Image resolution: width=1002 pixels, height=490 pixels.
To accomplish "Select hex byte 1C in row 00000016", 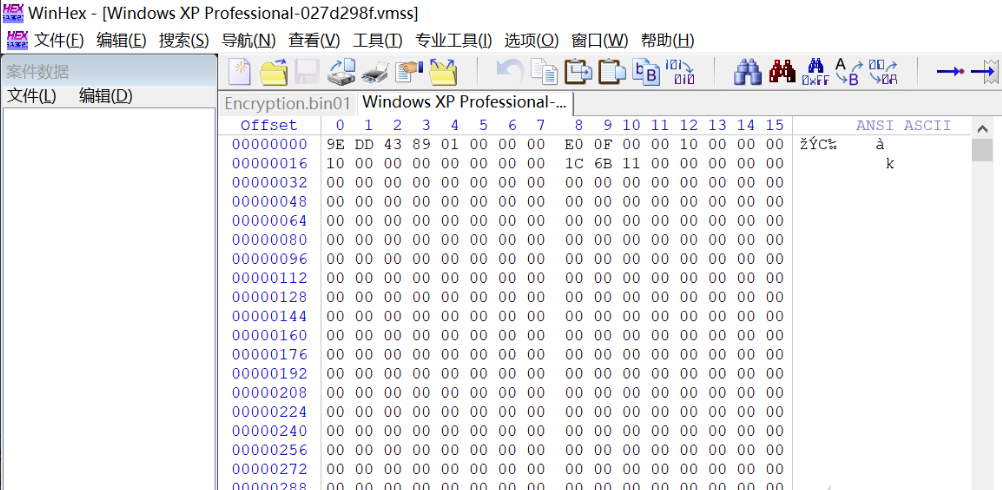I will 574,164.
